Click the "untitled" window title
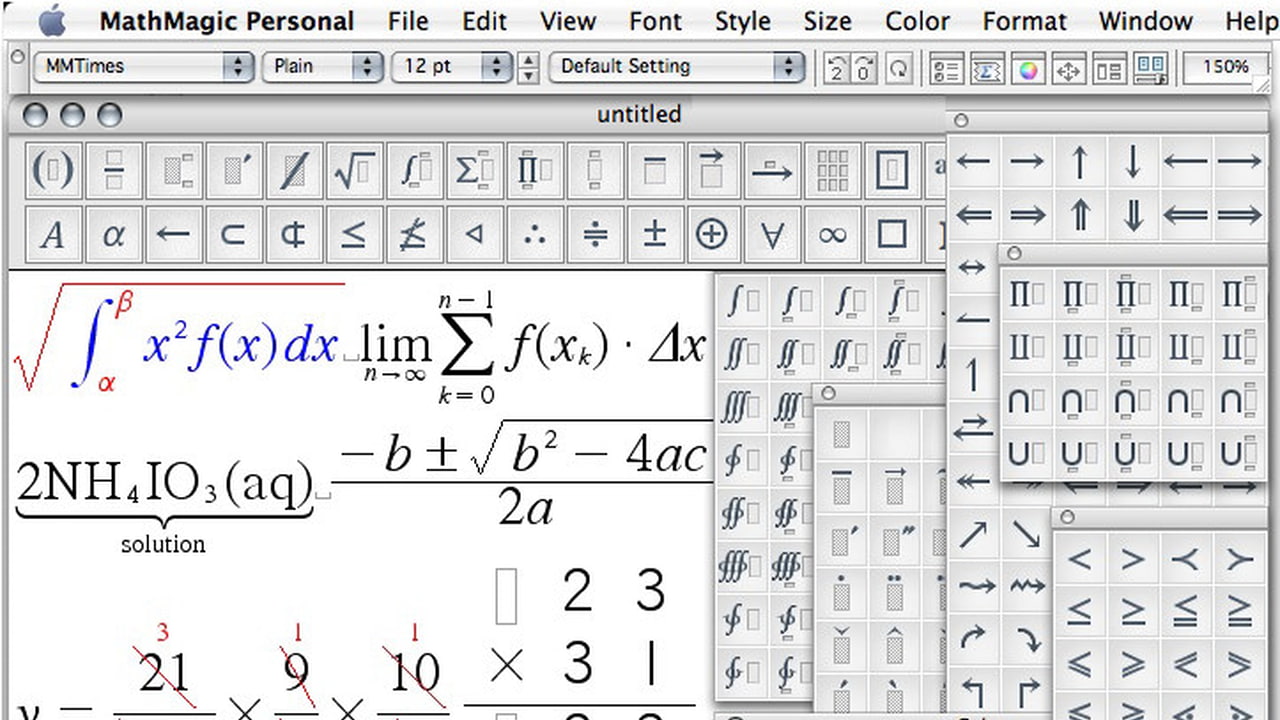This screenshot has width=1280, height=720. (x=639, y=115)
